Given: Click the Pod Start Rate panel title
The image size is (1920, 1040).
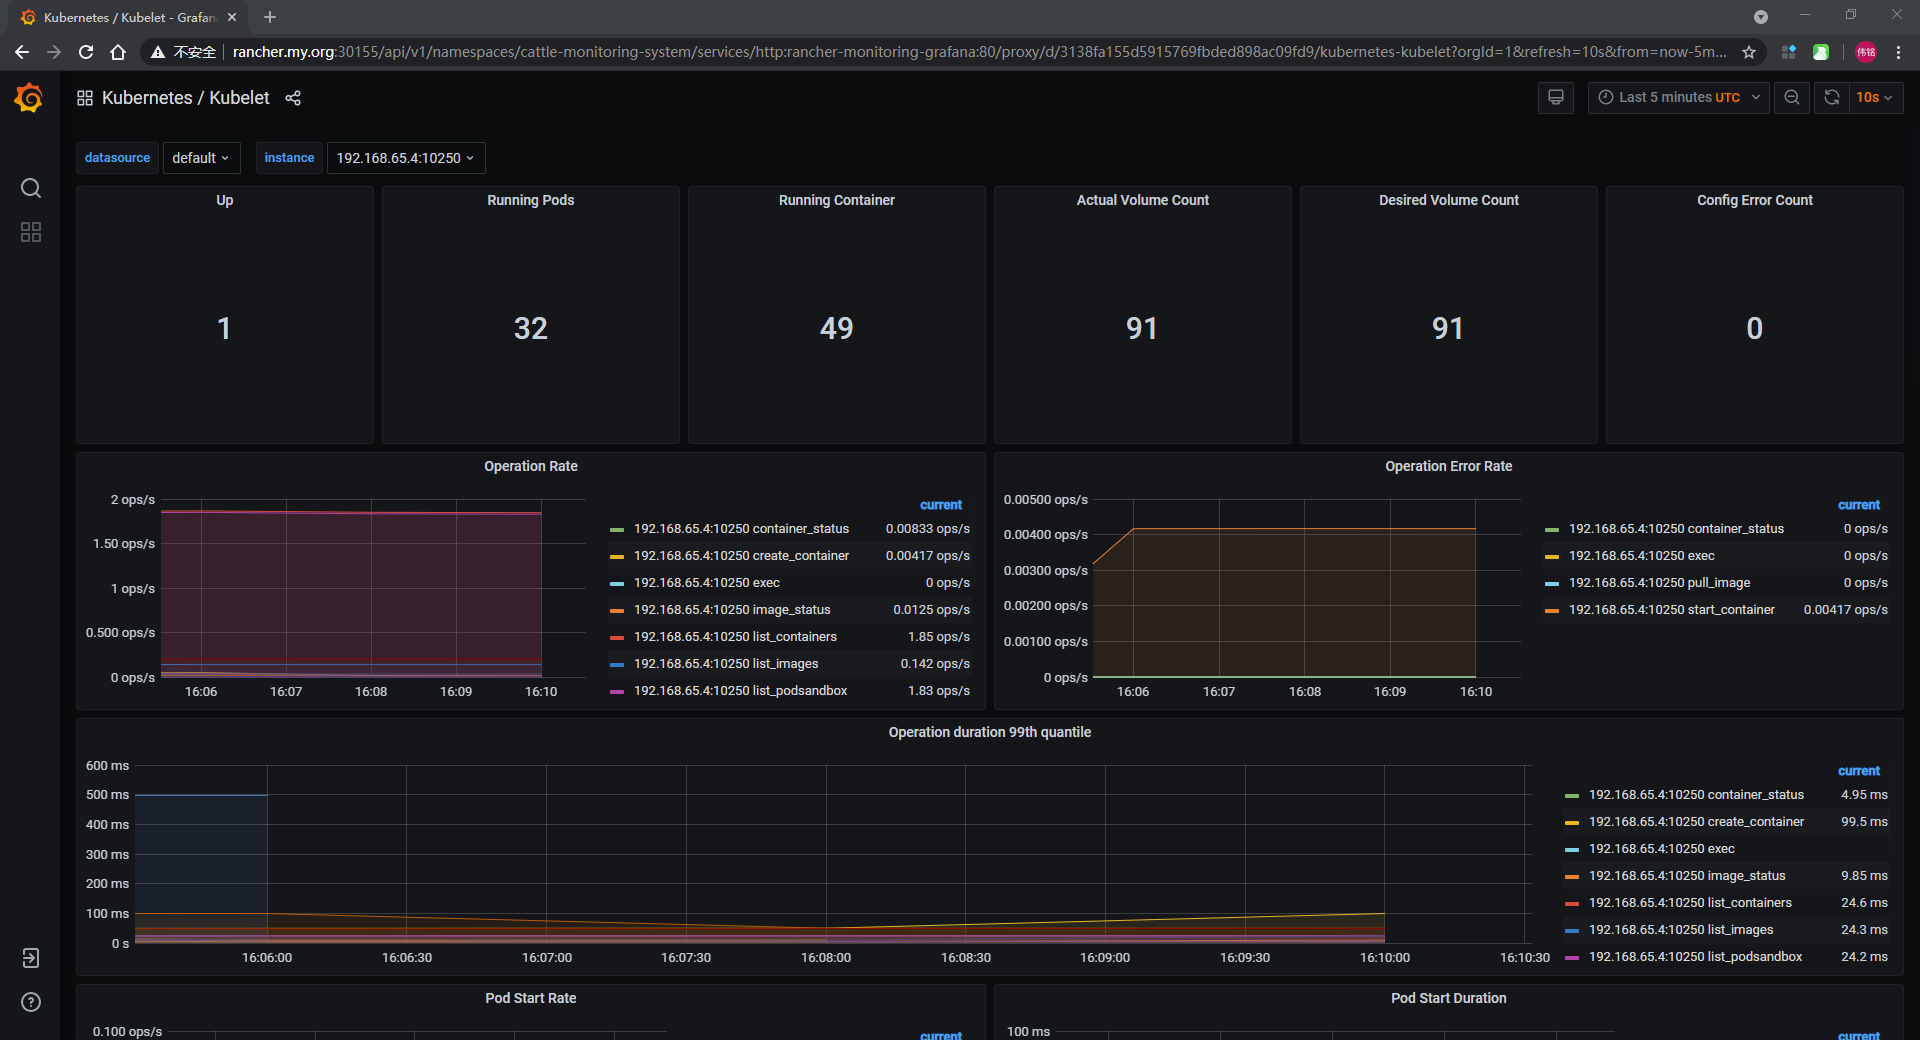Looking at the screenshot, I should coord(531,998).
